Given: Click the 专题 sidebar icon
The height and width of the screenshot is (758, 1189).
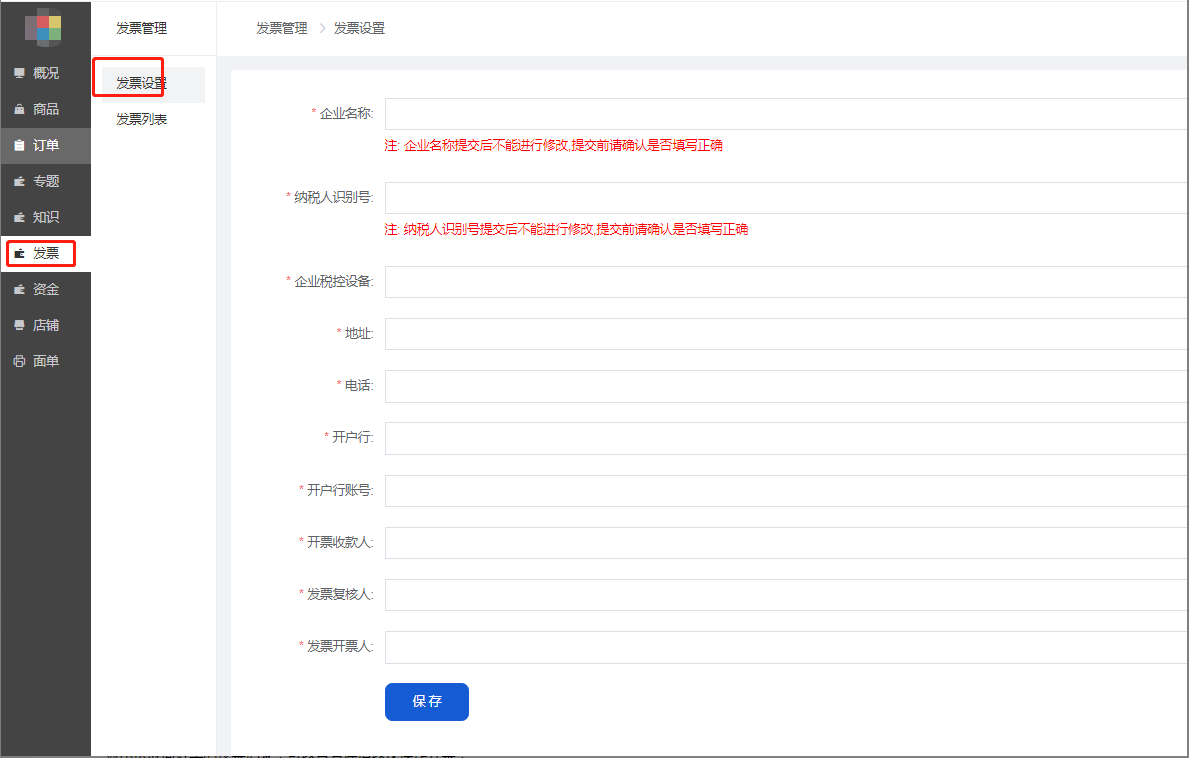Looking at the screenshot, I should point(19,181).
